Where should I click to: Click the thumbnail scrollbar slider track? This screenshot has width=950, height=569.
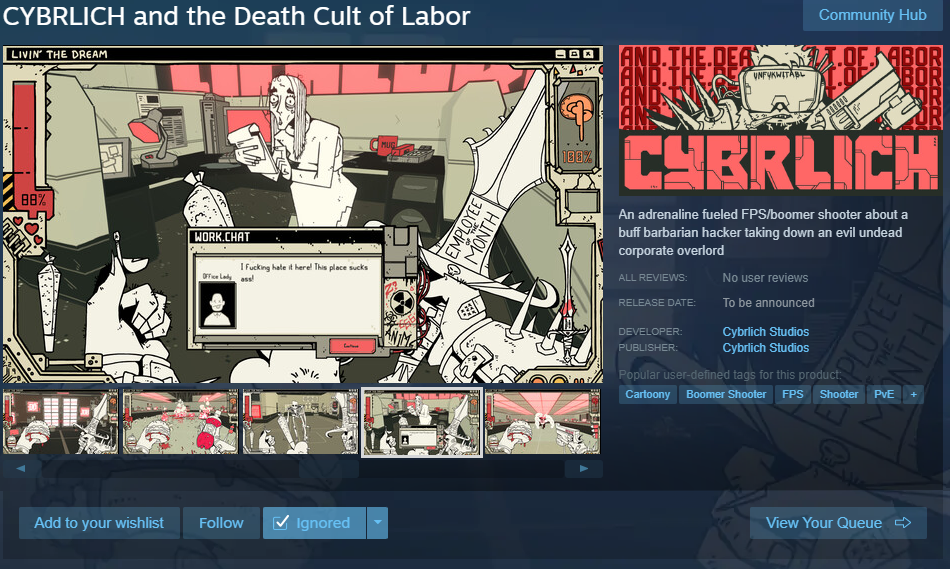(303, 468)
